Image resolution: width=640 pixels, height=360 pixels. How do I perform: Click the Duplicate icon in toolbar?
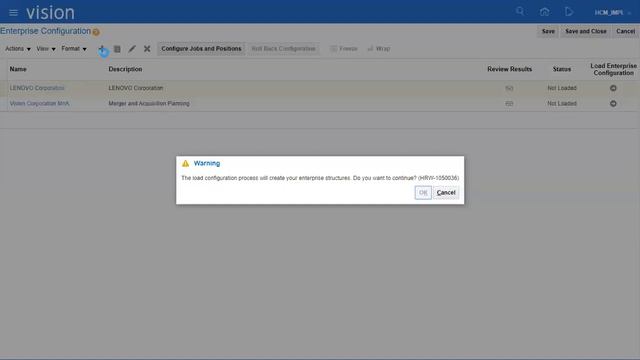tap(117, 49)
